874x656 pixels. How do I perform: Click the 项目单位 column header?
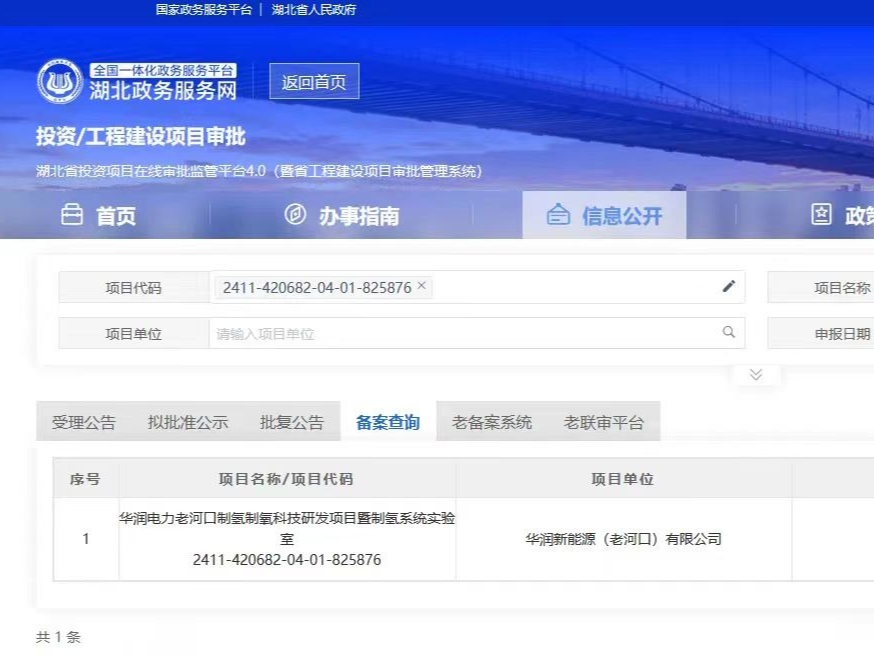click(623, 479)
